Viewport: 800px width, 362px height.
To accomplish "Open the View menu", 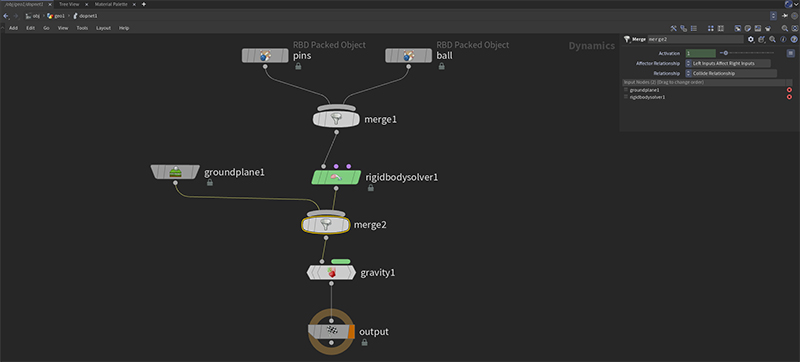I will (x=63, y=28).
